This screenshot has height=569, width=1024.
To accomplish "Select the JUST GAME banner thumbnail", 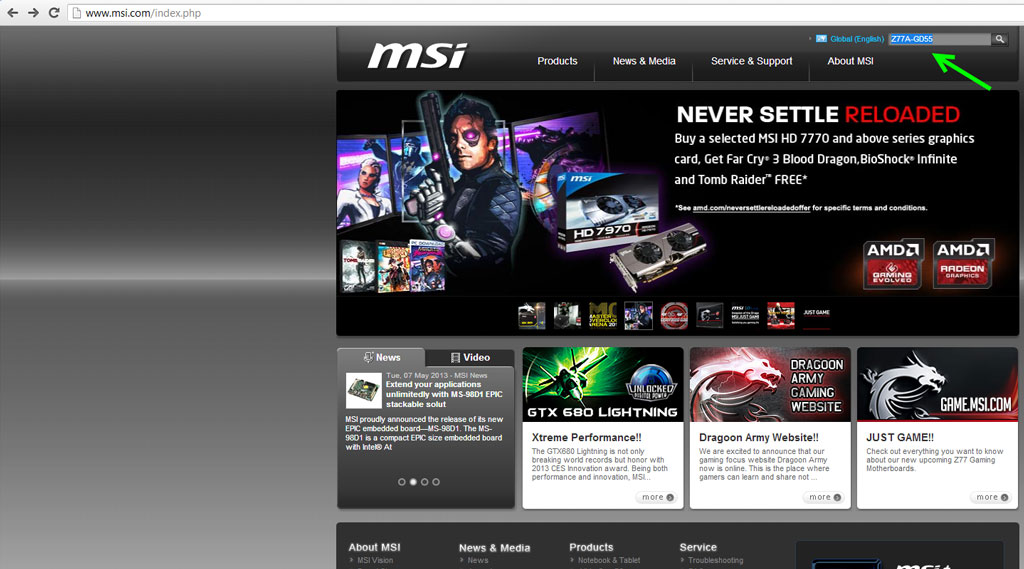I will click(816, 316).
